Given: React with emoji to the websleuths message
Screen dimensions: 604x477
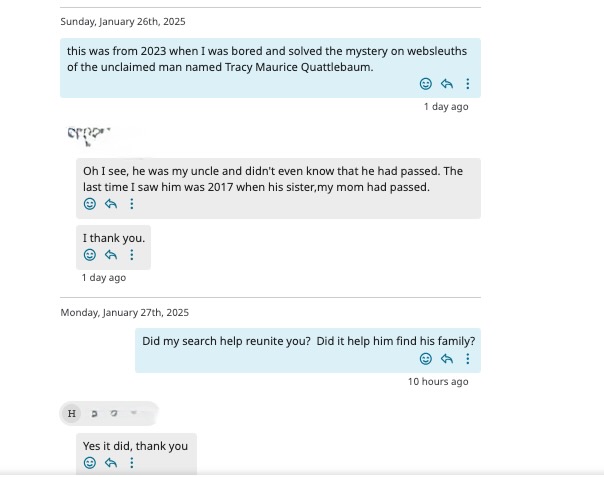Looking at the screenshot, I should tap(426, 84).
